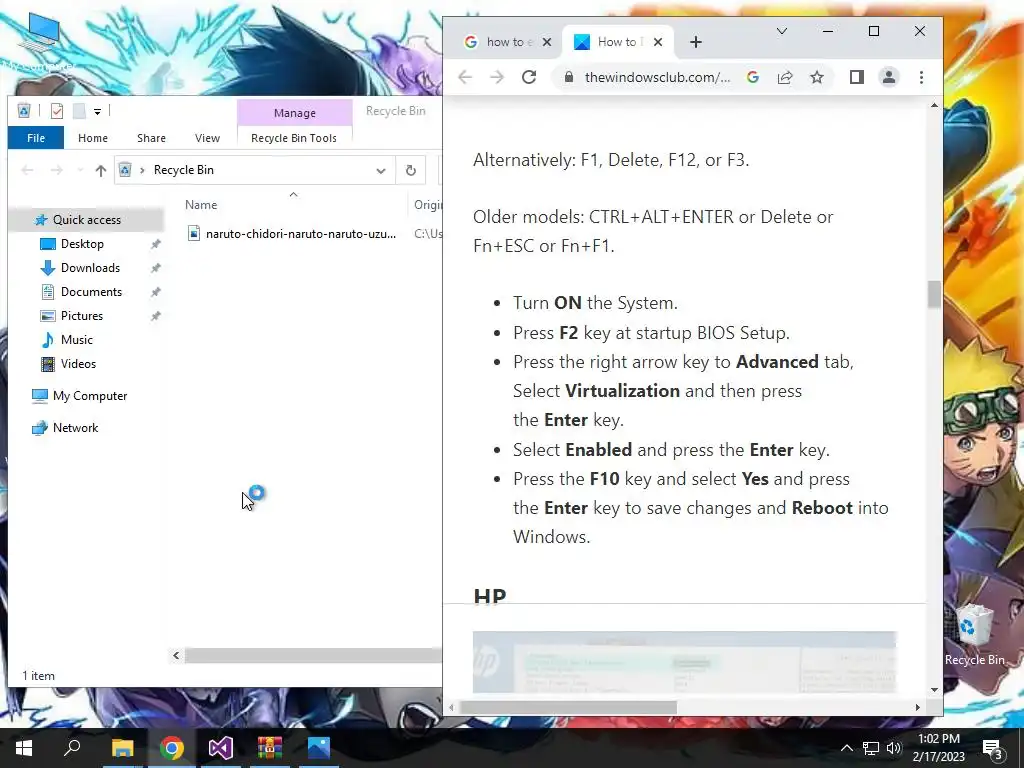Click the Properties quick access toolbar icon
The width and height of the screenshot is (1024, 768).
click(x=57, y=111)
